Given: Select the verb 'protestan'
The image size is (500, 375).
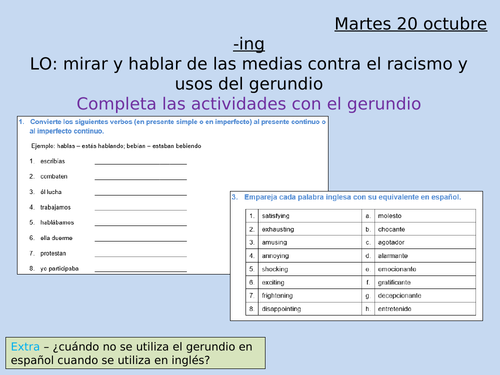Looking at the screenshot, I should [53, 253].
